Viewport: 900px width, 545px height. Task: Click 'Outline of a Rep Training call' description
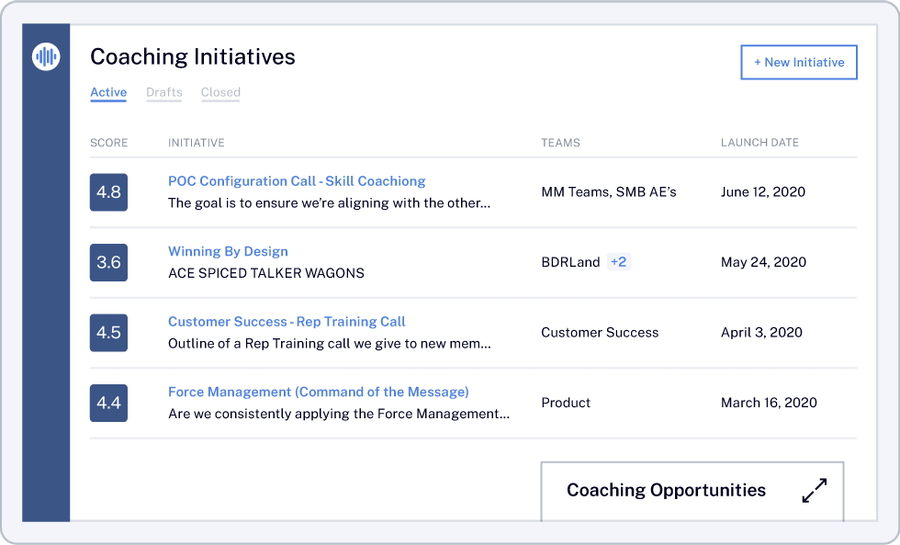(329, 344)
